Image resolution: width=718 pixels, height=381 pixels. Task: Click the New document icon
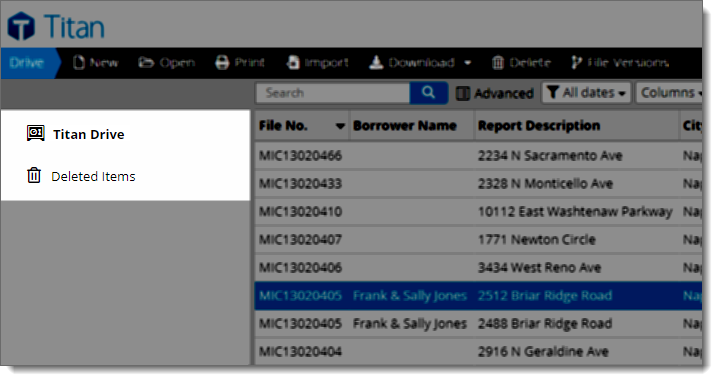(79, 62)
